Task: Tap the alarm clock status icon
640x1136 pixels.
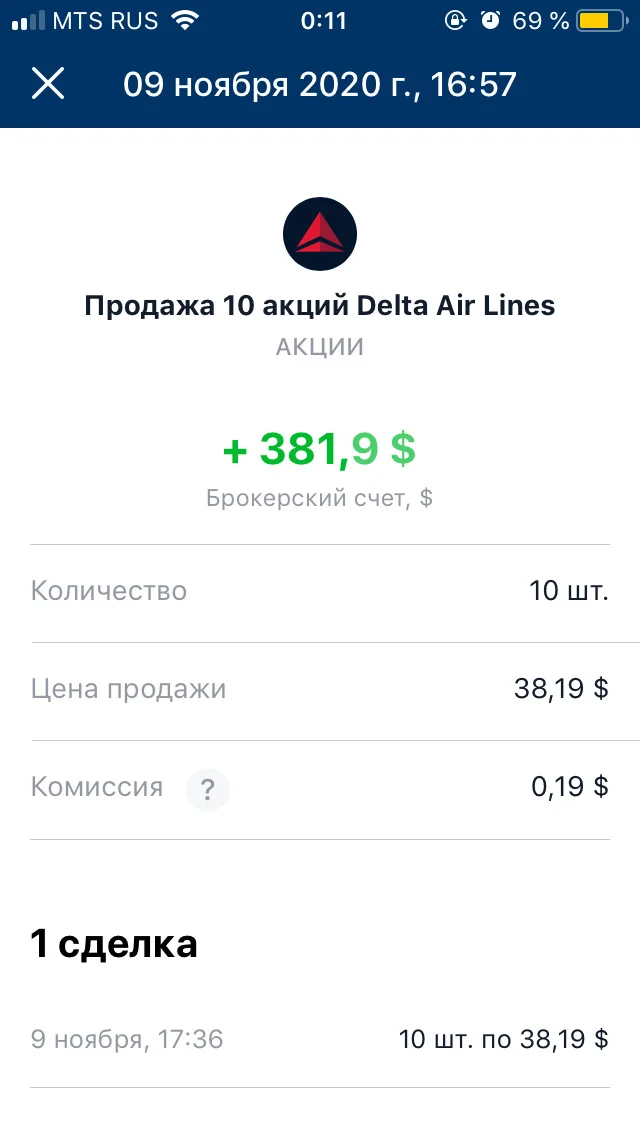Action: click(x=491, y=20)
